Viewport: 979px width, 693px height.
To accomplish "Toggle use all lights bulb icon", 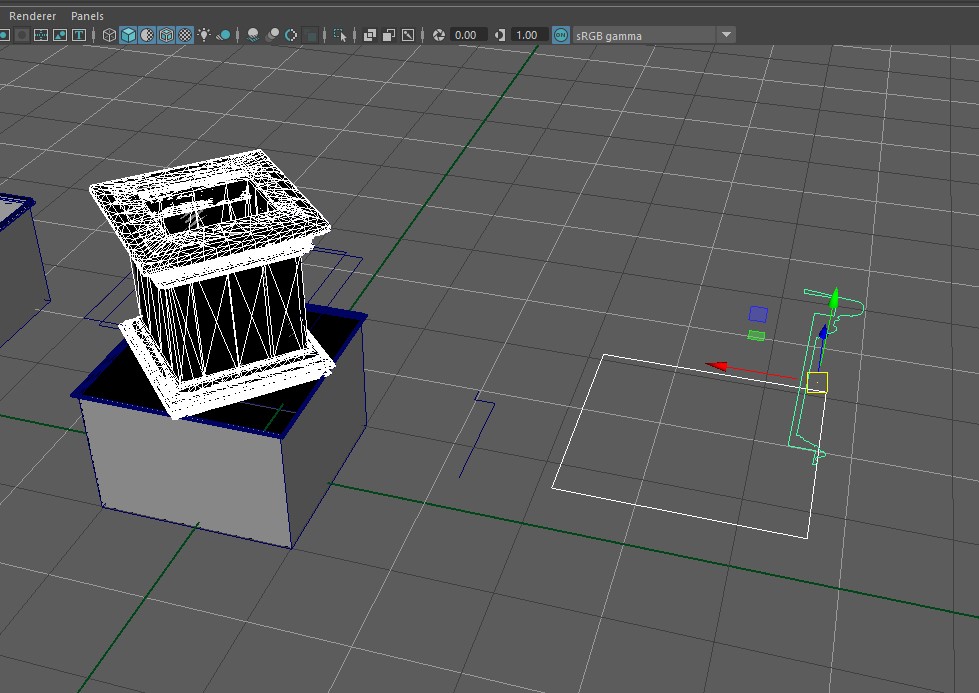I will pyautogui.click(x=204, y=35).
